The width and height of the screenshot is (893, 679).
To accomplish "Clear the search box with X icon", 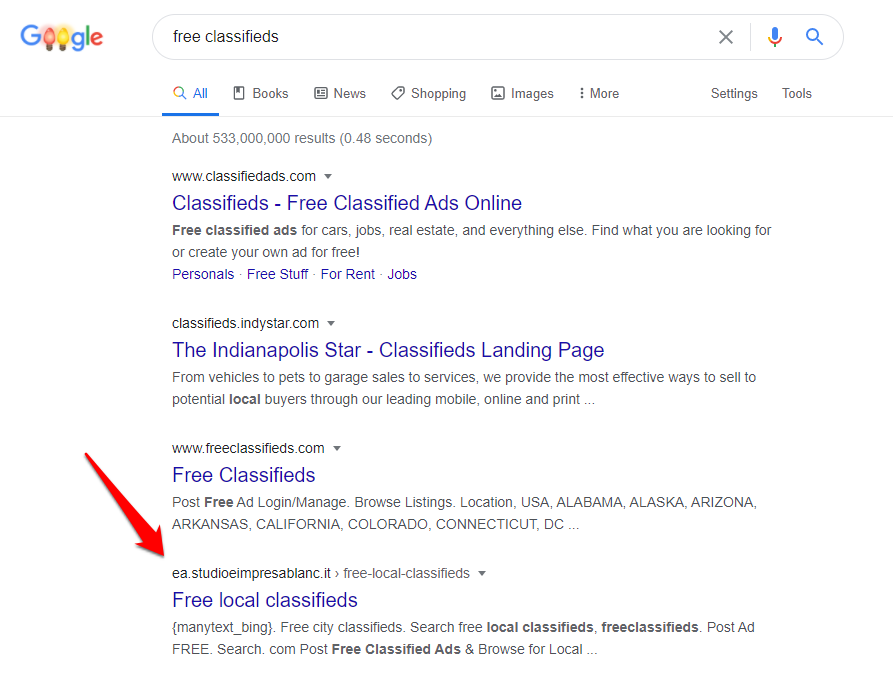I will tap(726, 37).
